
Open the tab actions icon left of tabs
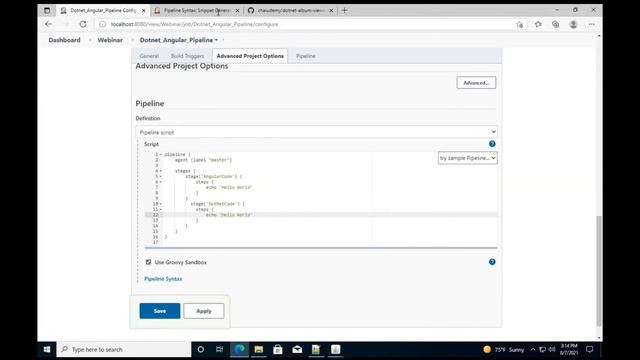pos(47,10)
